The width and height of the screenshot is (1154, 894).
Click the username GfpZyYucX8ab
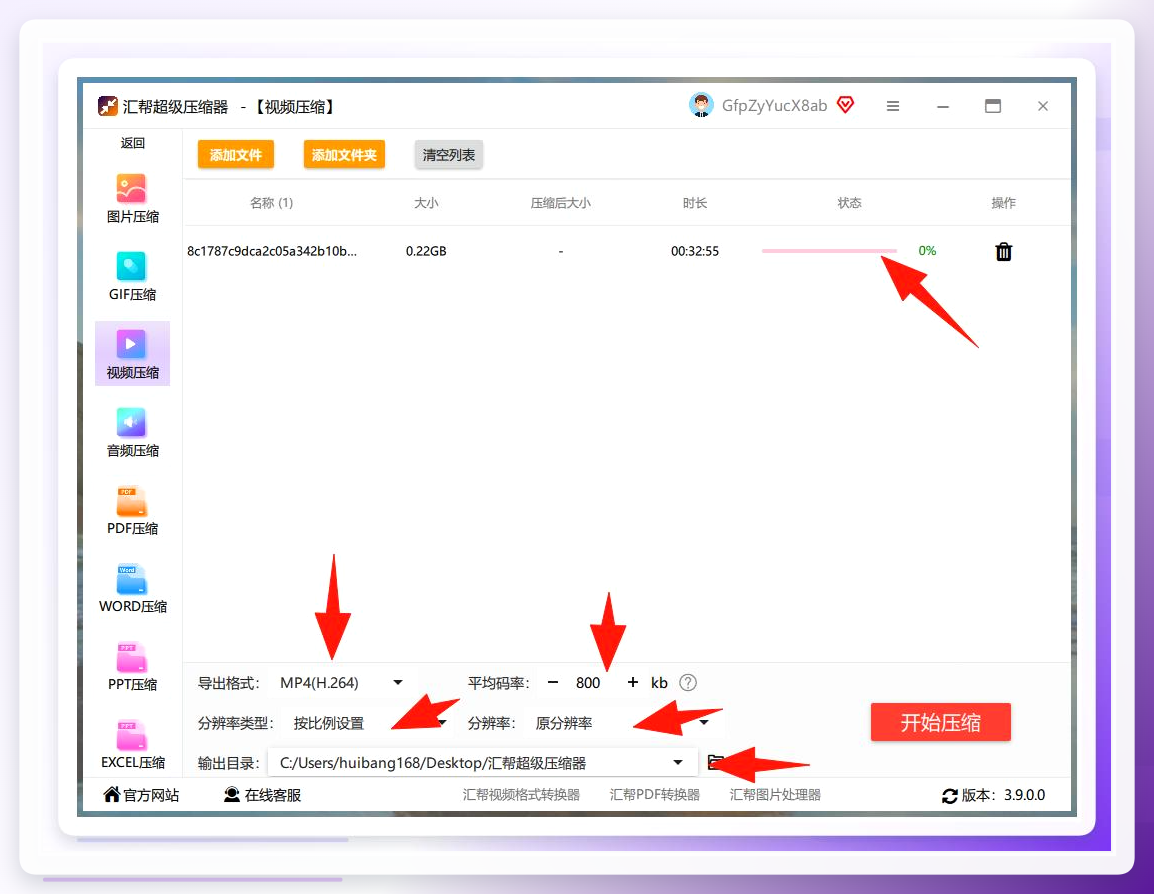pos(774,105)
